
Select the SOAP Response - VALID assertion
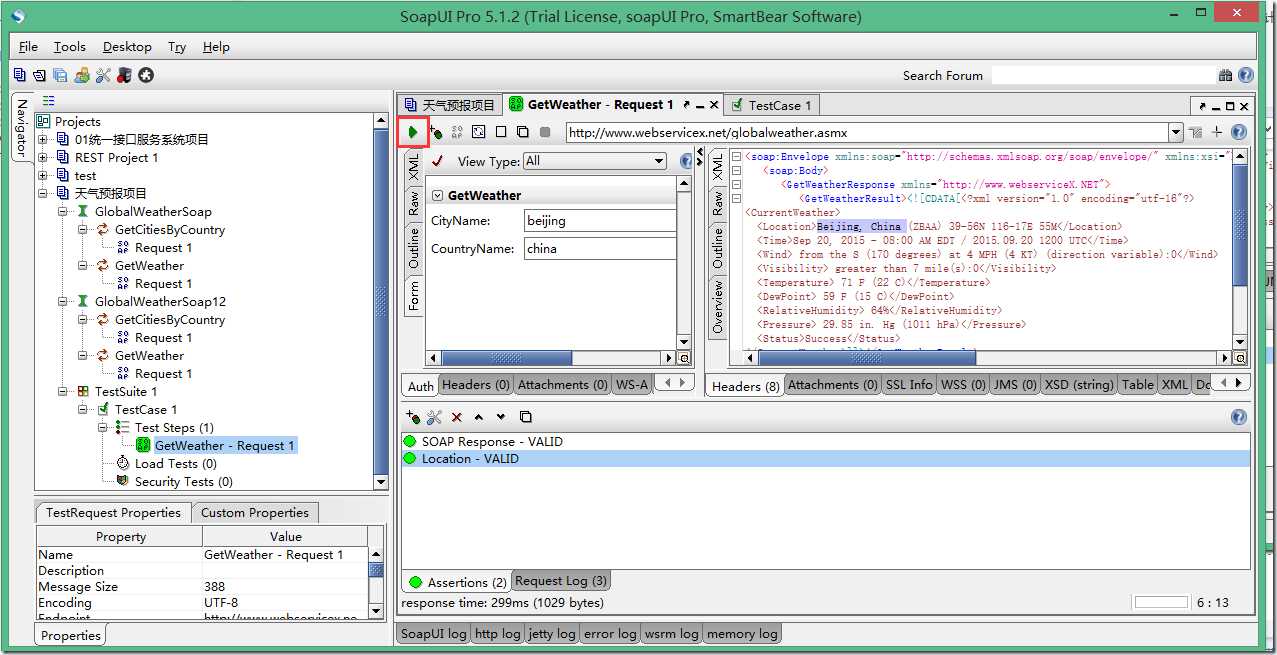[x=826, y=442]
